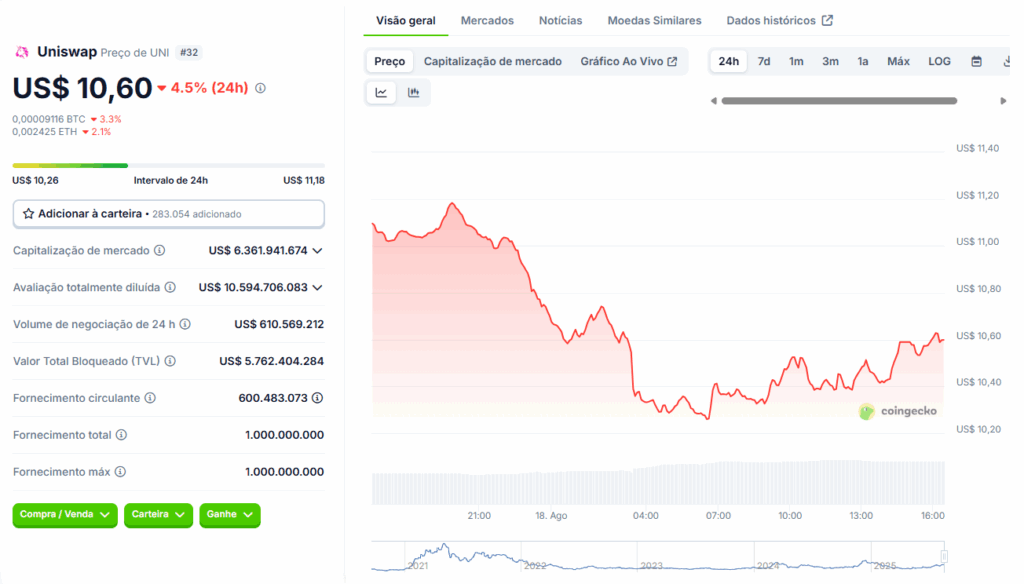Click info icon beside 600.483.073 value
Viewport: 1024px width, 584px height.
point(317,398)
